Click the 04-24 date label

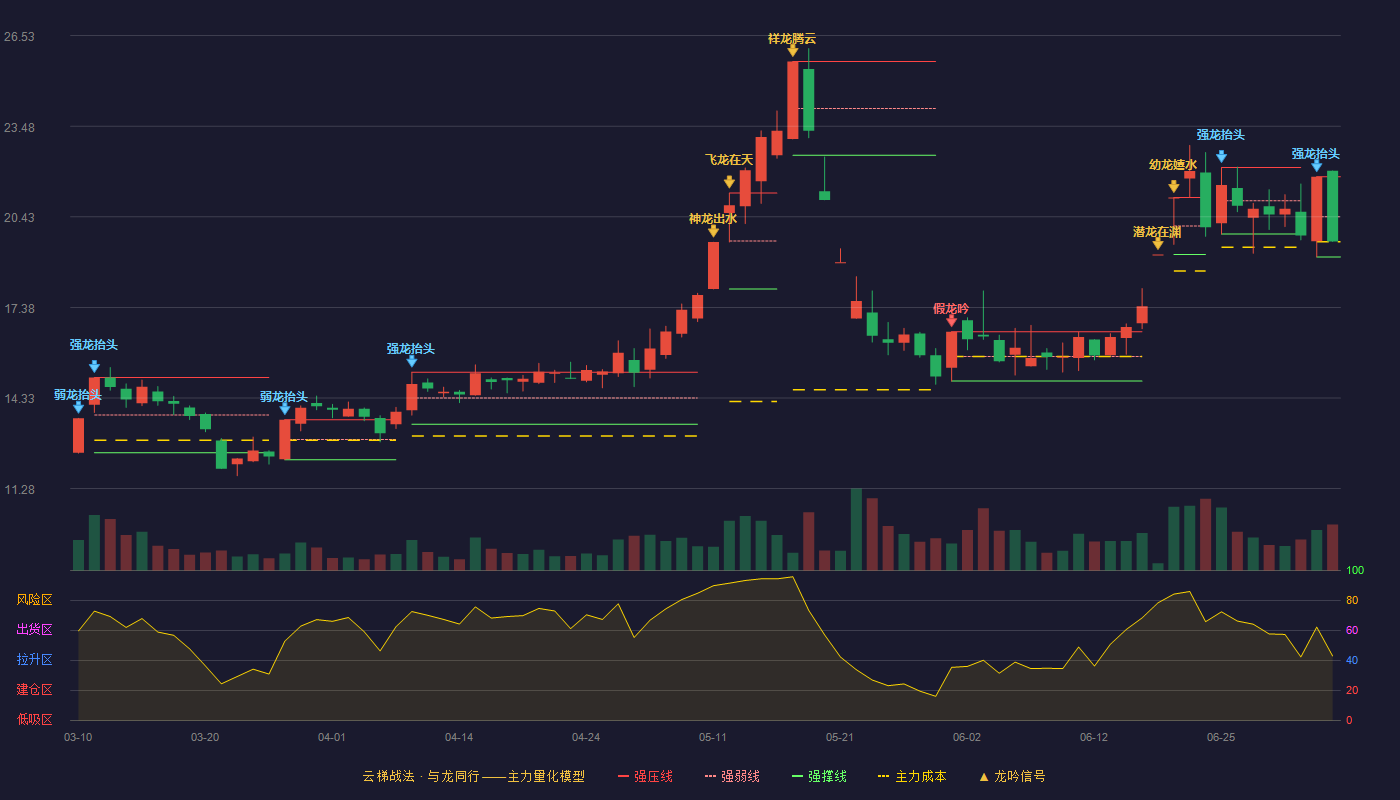(586, 737)
